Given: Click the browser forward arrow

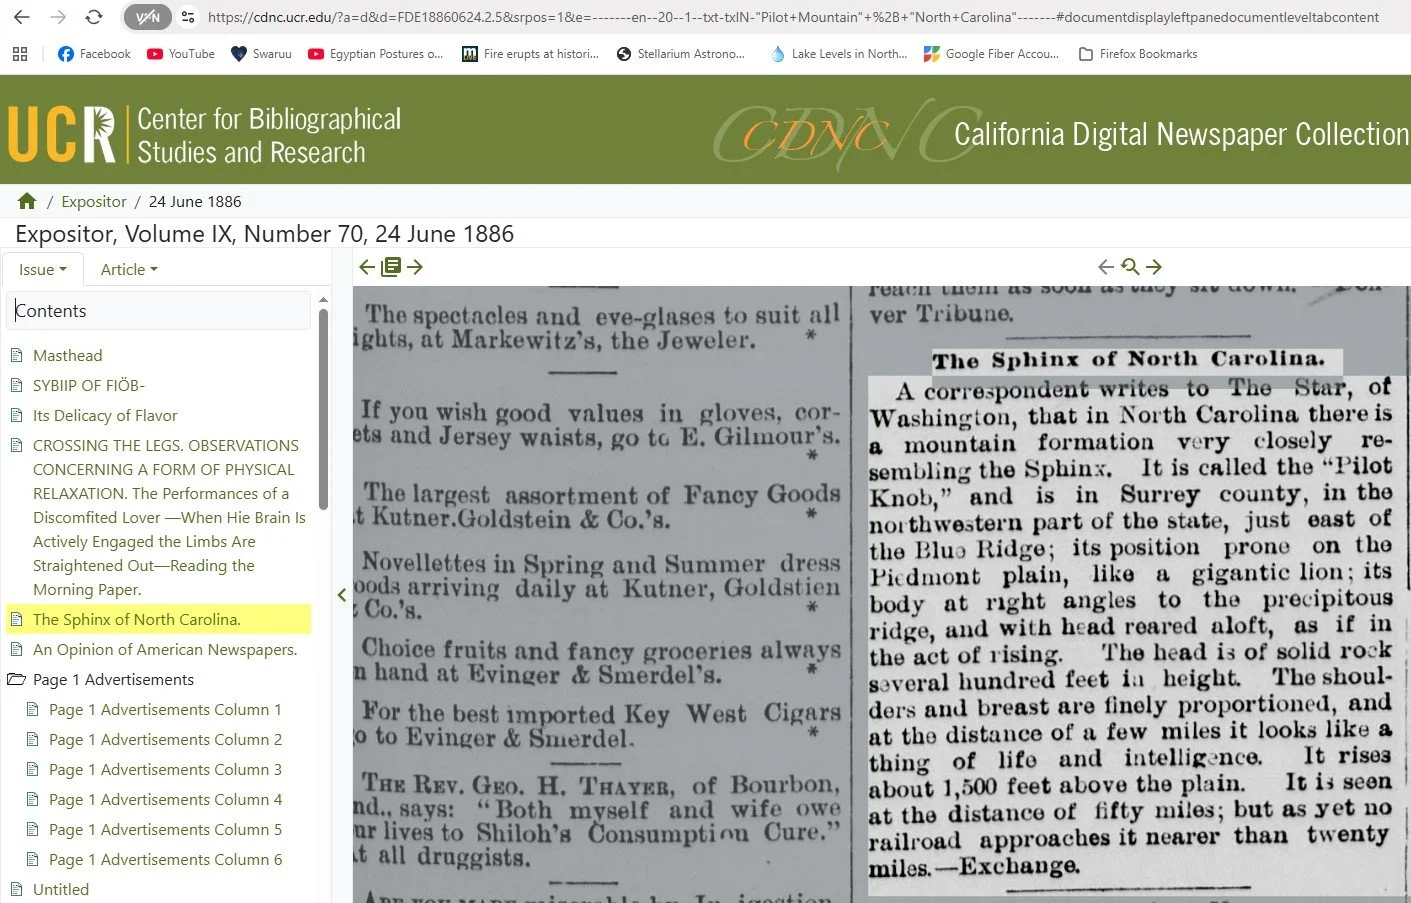Looking at the screenshot, I should pyautogui.click(x=58, y=17).
